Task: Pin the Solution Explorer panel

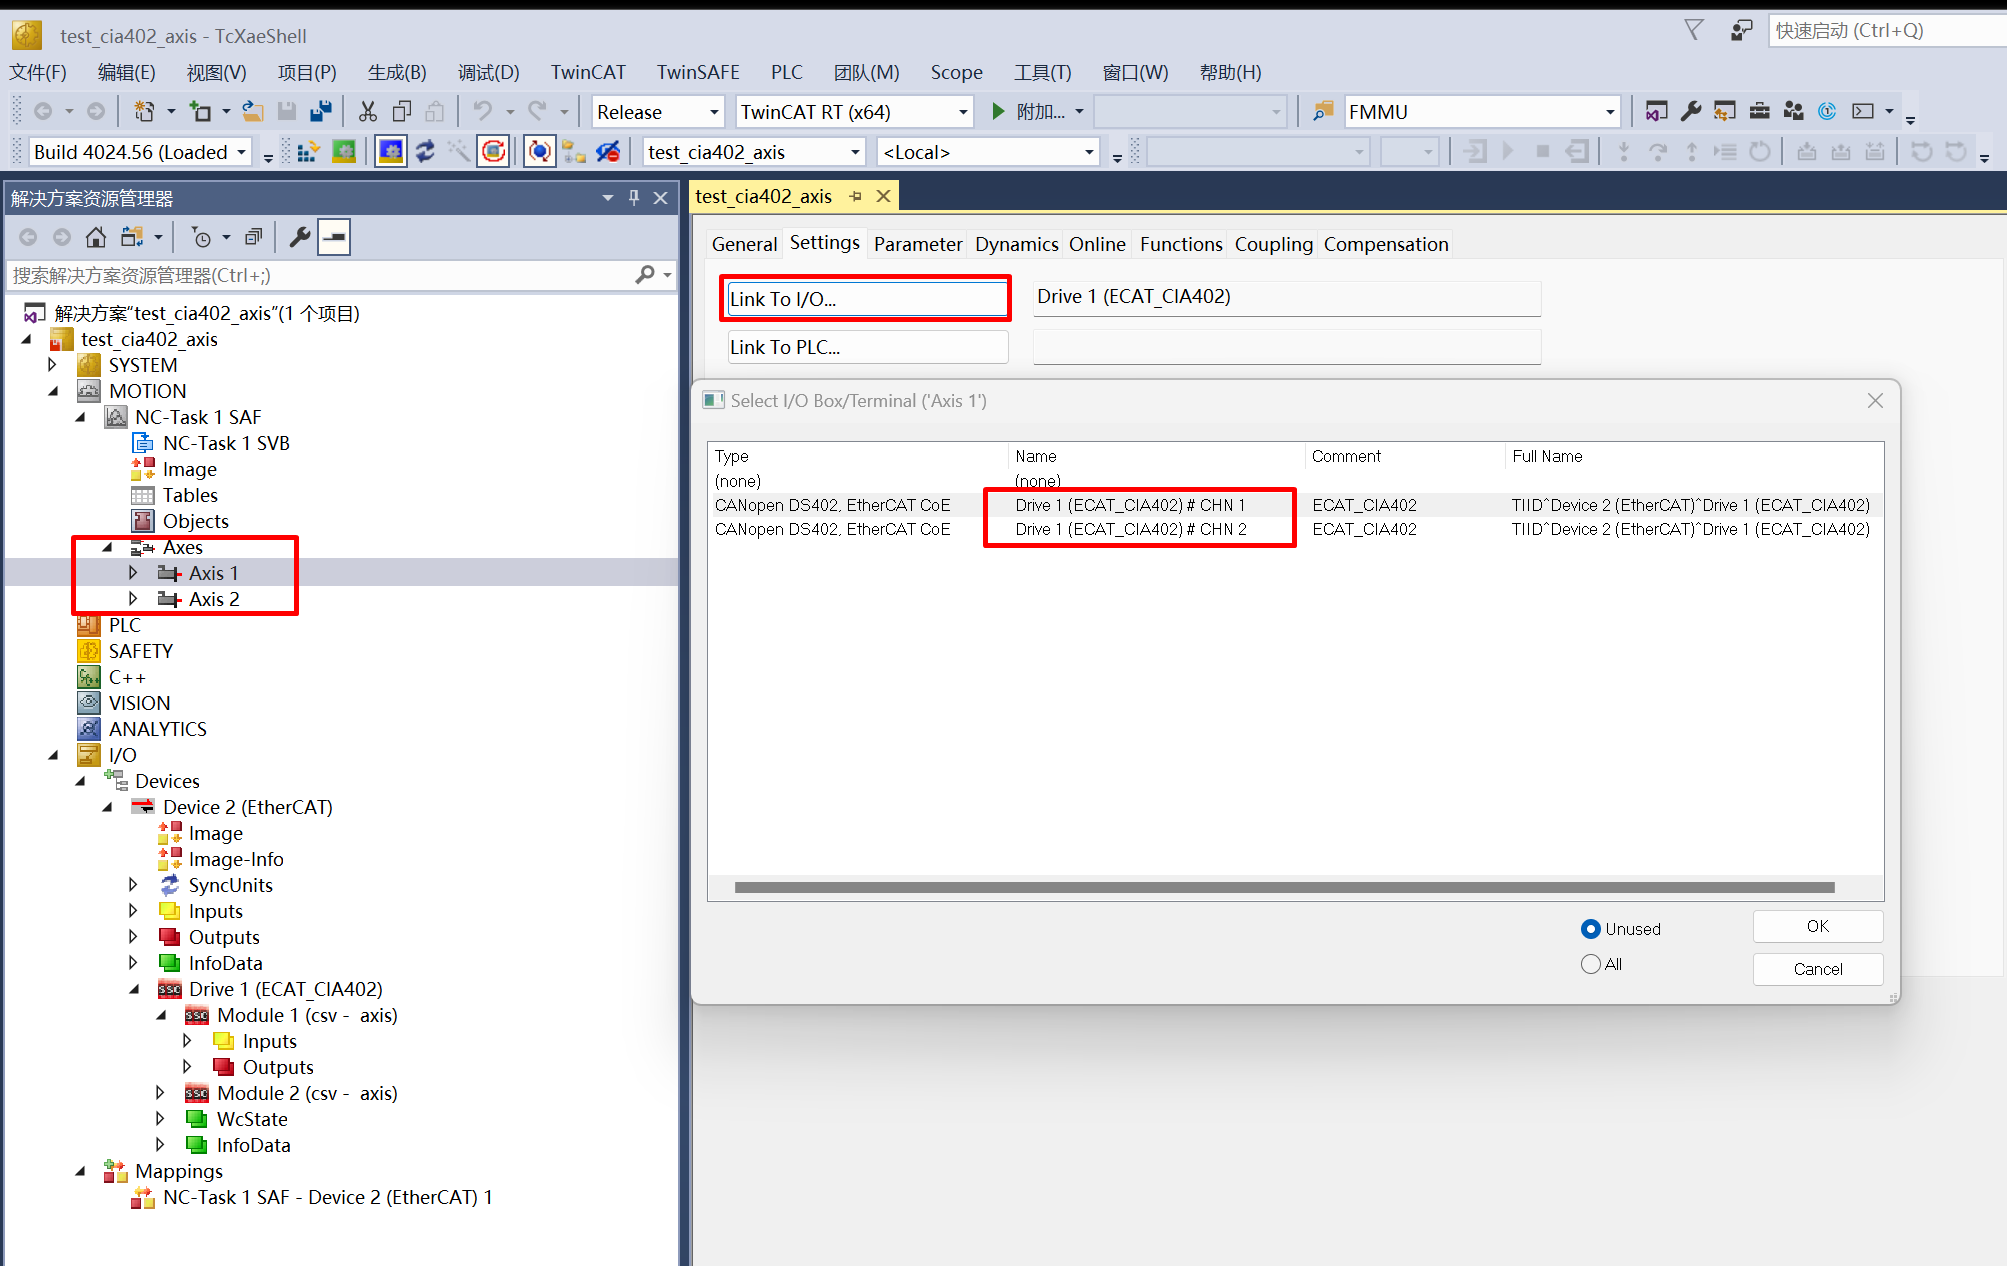Action: pos(633,197)
